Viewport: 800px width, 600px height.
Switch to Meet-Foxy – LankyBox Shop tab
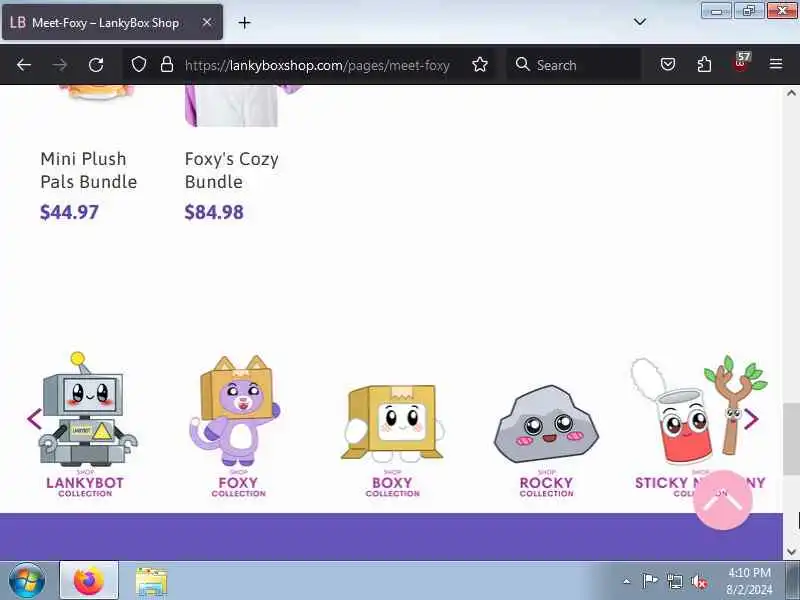click(112, 22)
